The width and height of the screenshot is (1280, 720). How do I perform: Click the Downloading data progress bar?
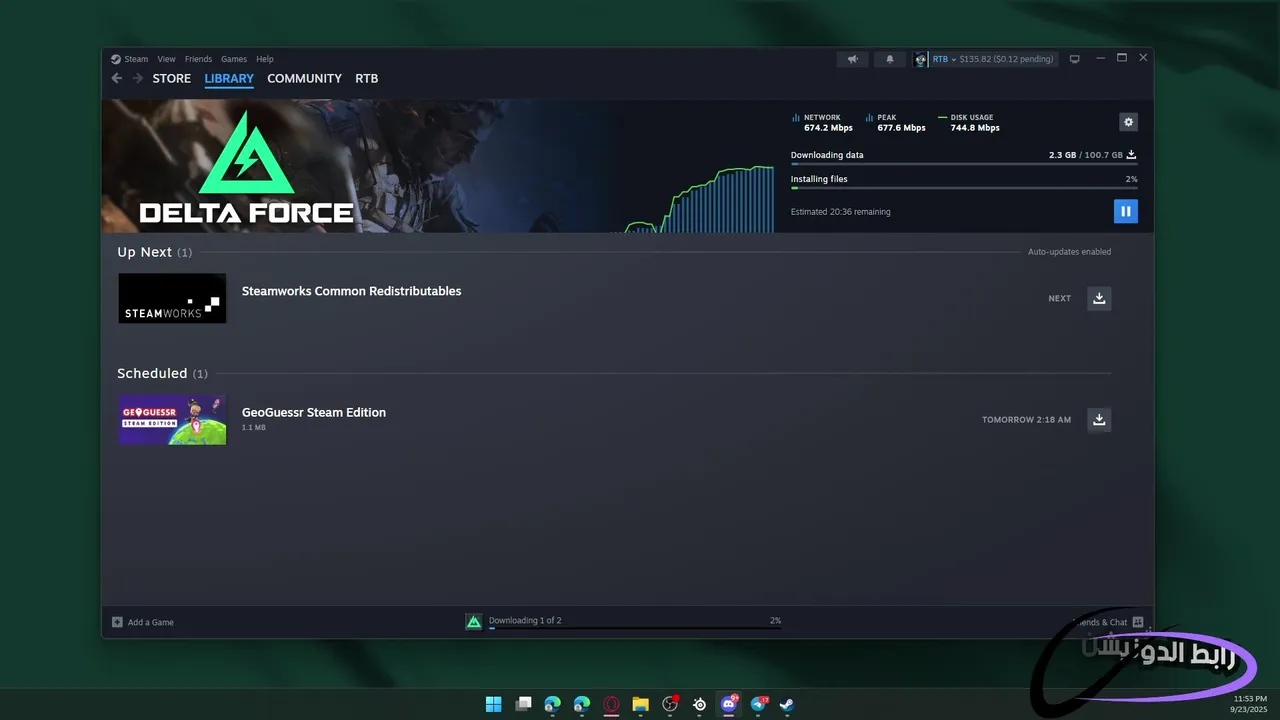click(x=964, y=164)
